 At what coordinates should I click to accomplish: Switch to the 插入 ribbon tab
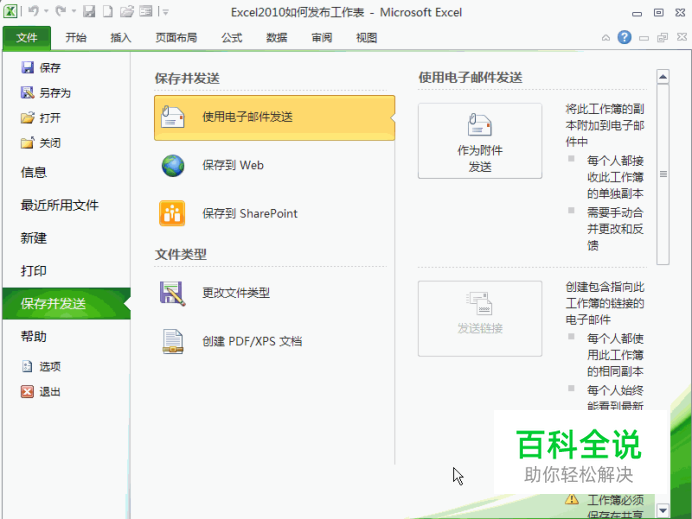tap(121, 38)
